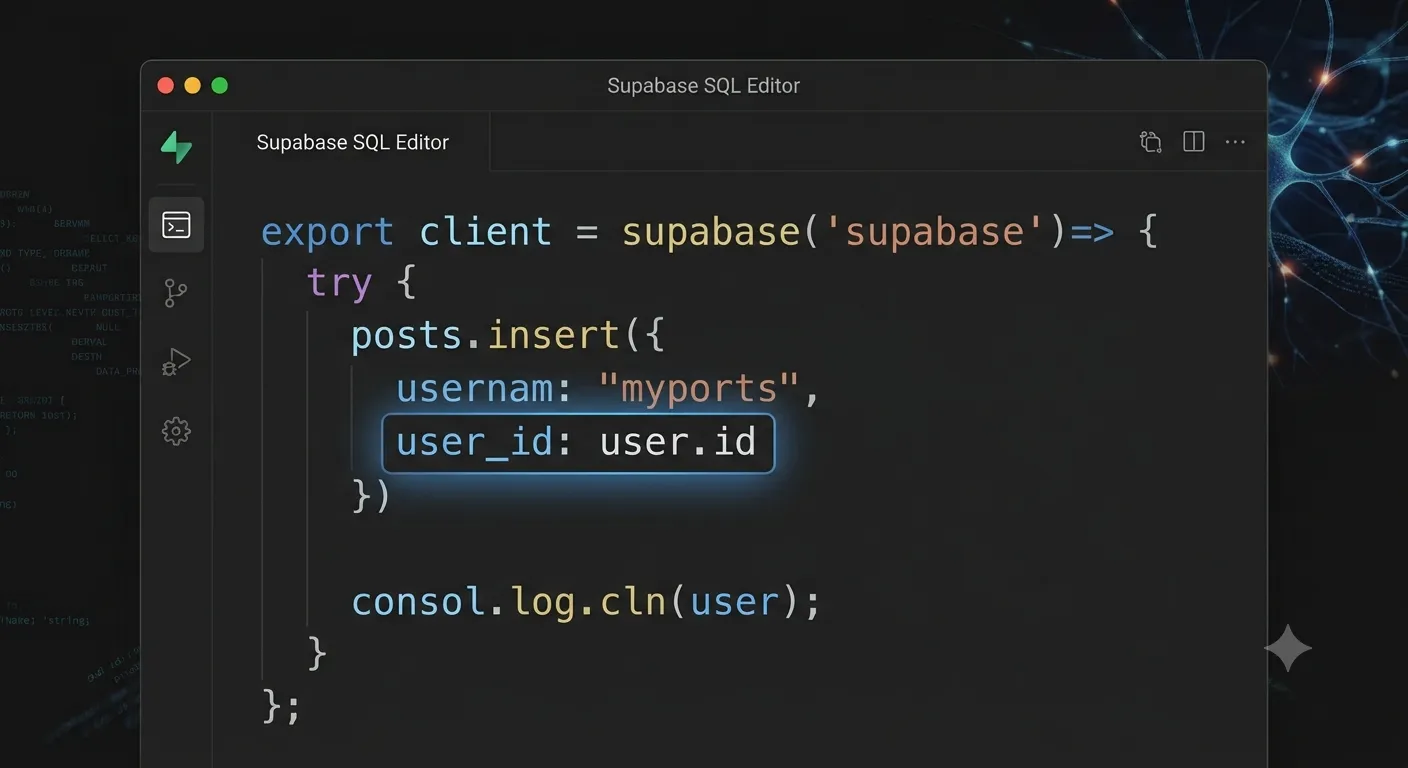Click the 'usernam' property key
Image resolution: width=1408 pixels, height=768 pixels.
474,388
